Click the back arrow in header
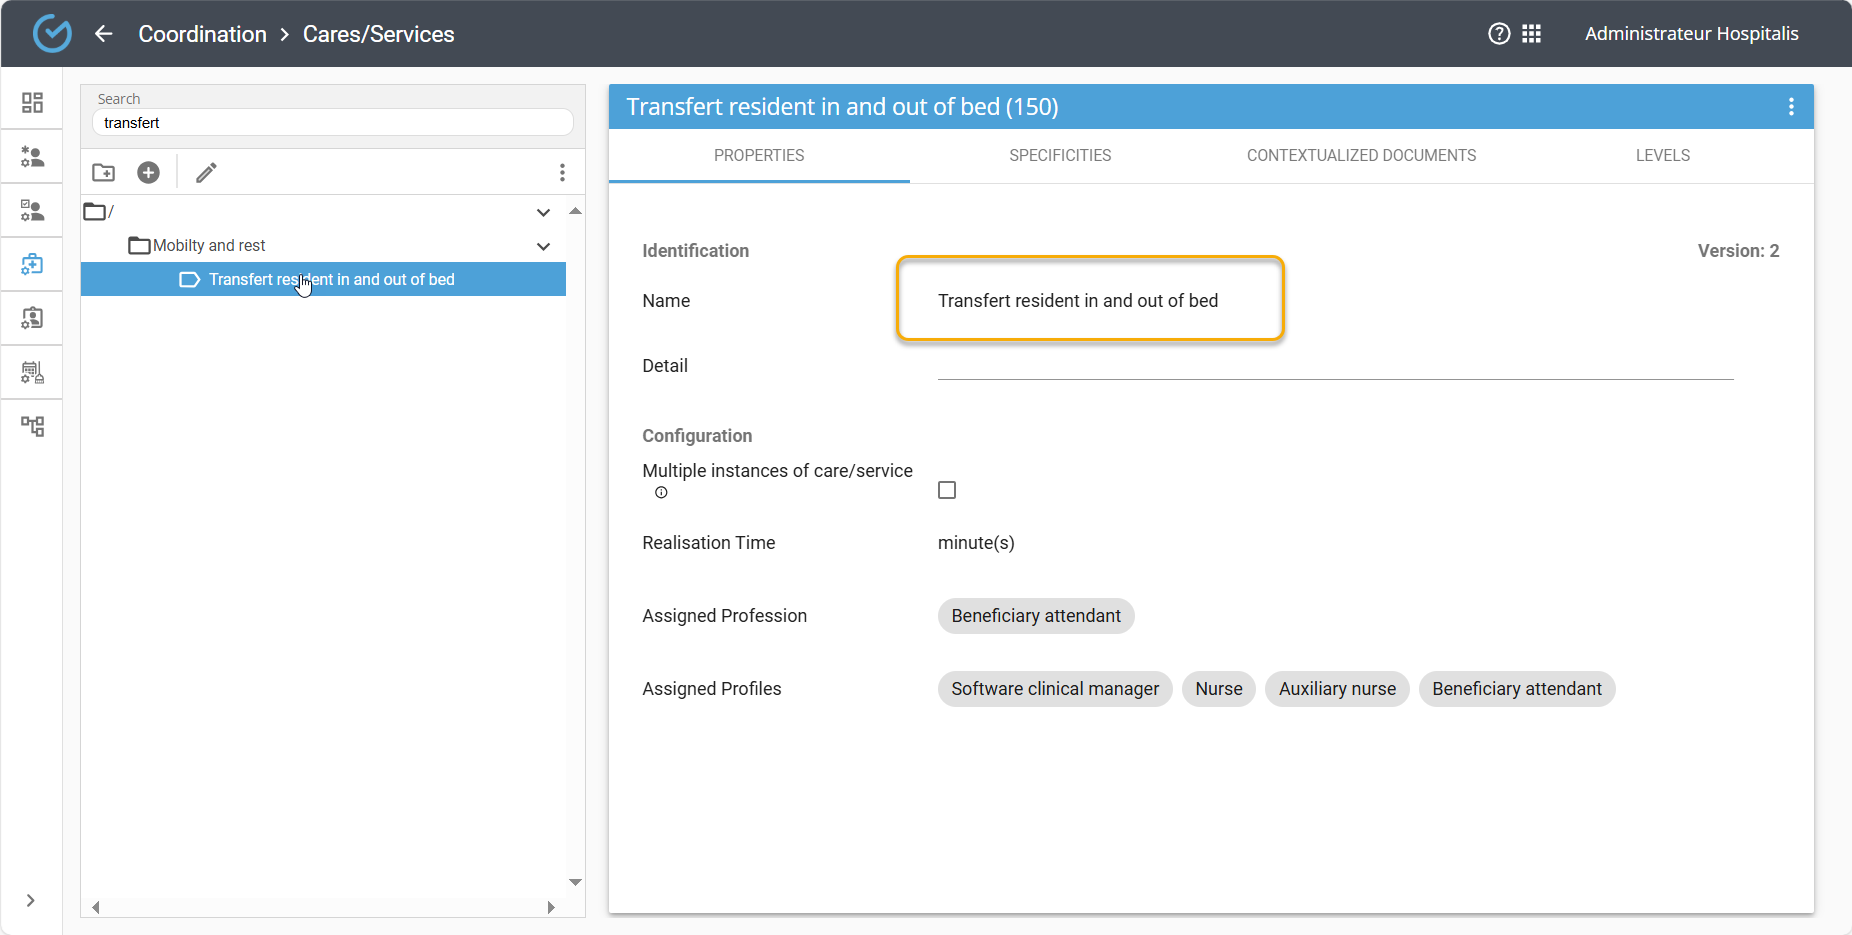Screen dimensions: 1852x935 pos(104,34)
